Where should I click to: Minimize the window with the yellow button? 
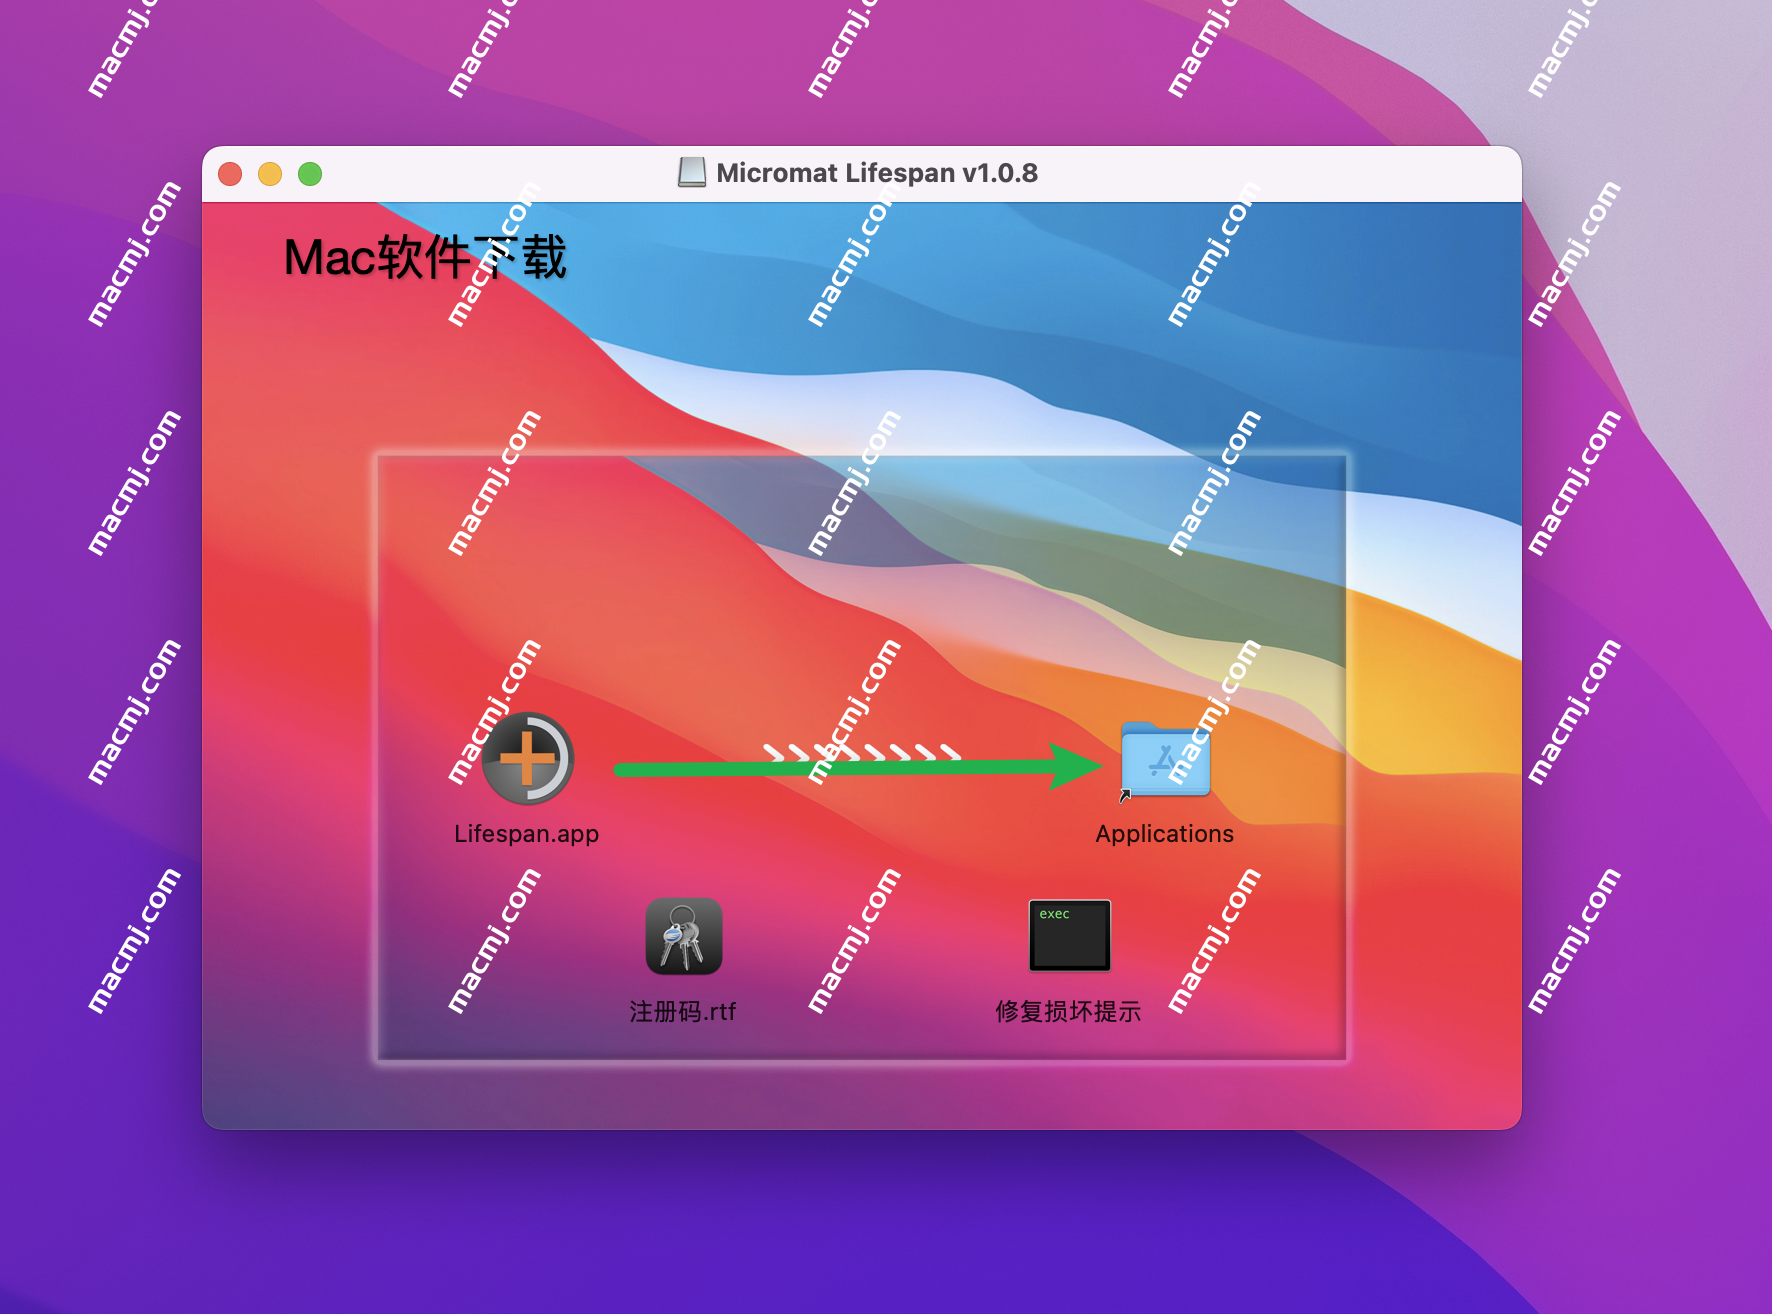click(270, 174)
